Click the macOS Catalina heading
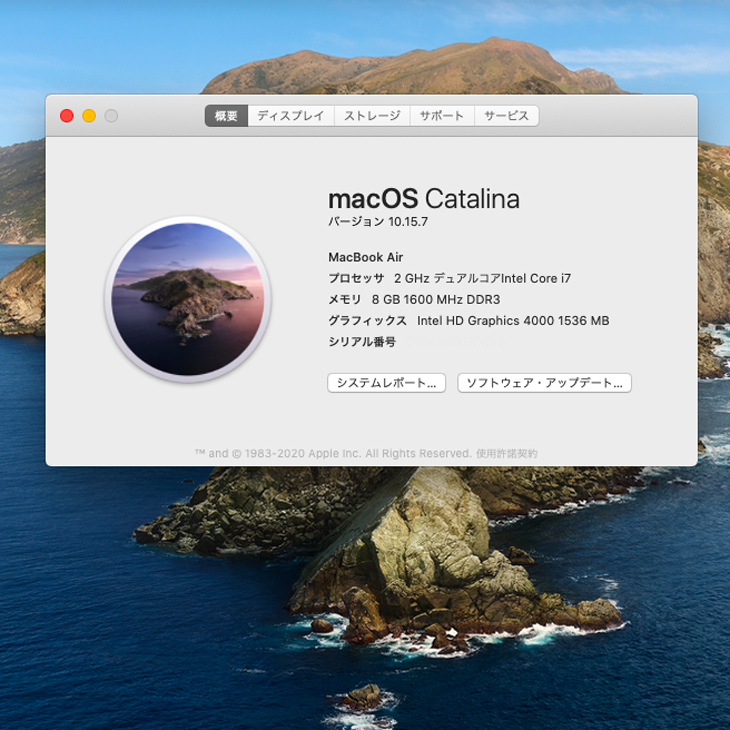This screenshot has width=730, height=730. [423, 199]
